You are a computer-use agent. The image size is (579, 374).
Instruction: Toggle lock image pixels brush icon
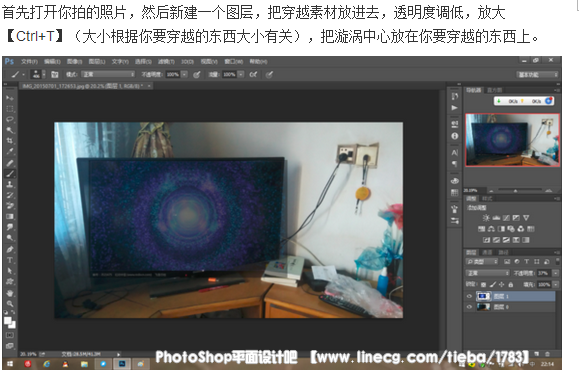[x=493, y=284]
